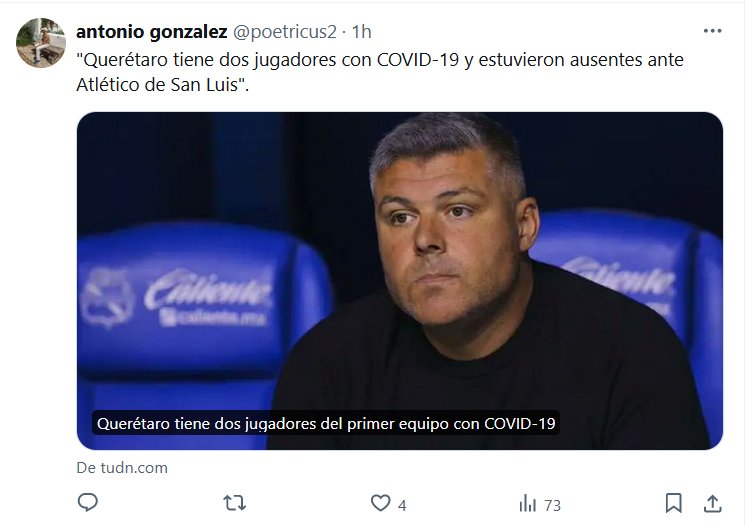Open antonio gonzalez's profile picture
The height and width of the screenshot is (526, 746).
pos(41,43)
